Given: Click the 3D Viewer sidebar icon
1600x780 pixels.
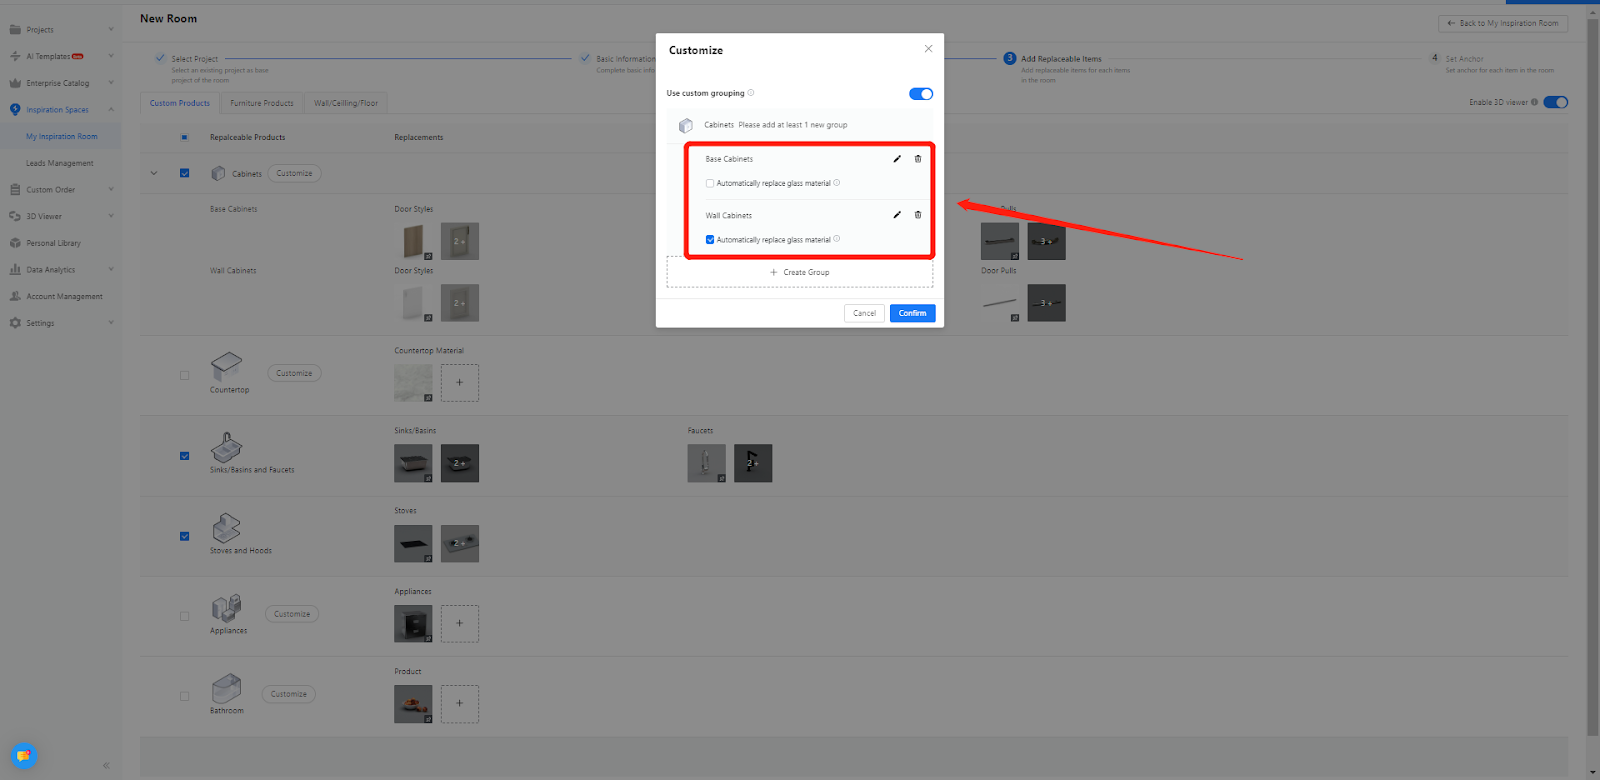Looking at the screenshot, I should click(15, 216).
